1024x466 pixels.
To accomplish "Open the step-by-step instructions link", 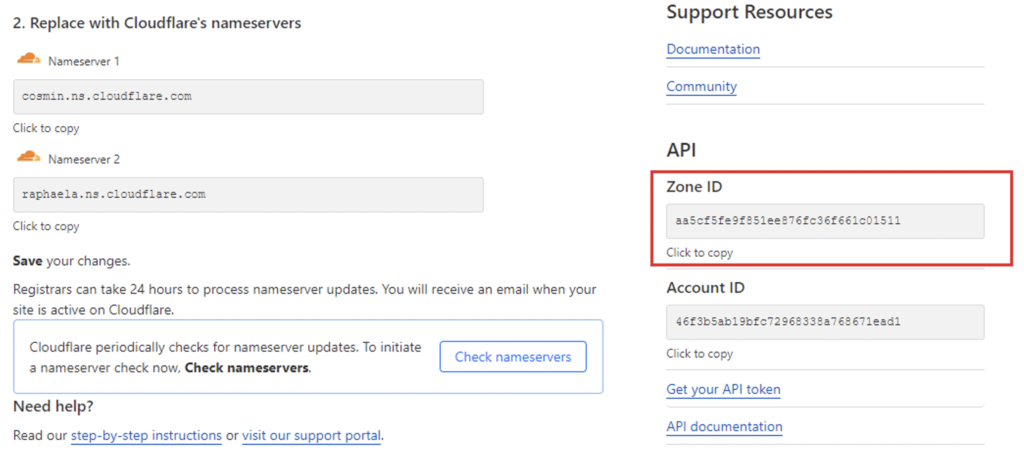I will pyautogui.click(x=146, y=435).
